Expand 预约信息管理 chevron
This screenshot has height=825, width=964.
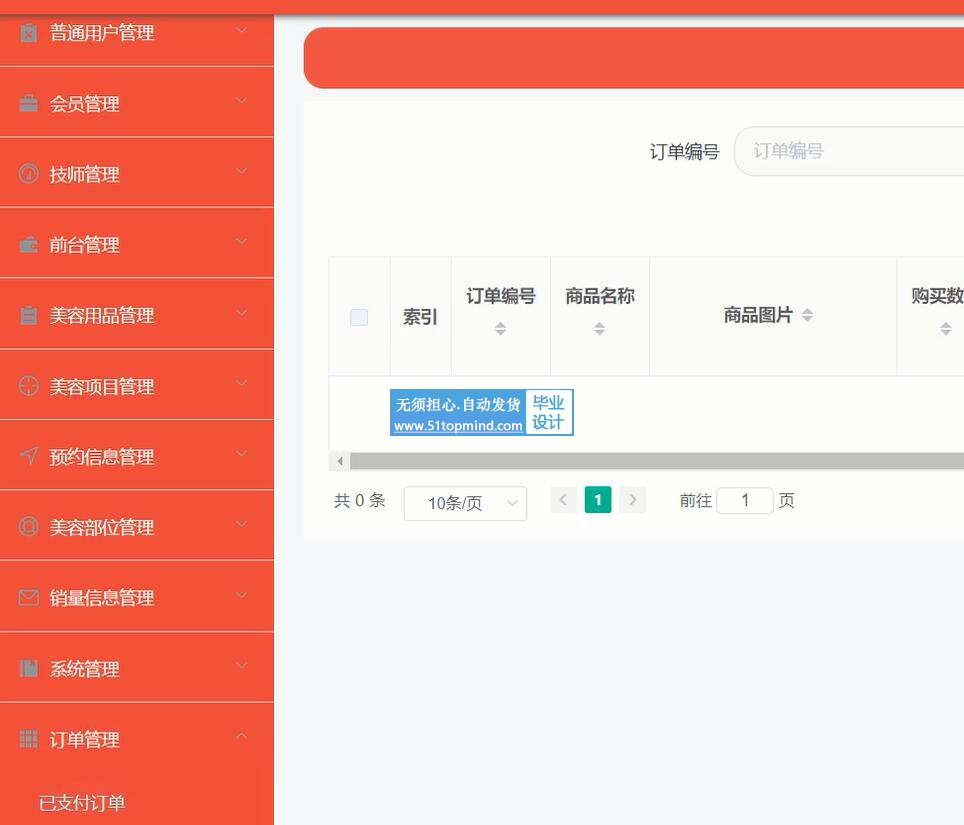pyautogui.click(x=242, y=454)
